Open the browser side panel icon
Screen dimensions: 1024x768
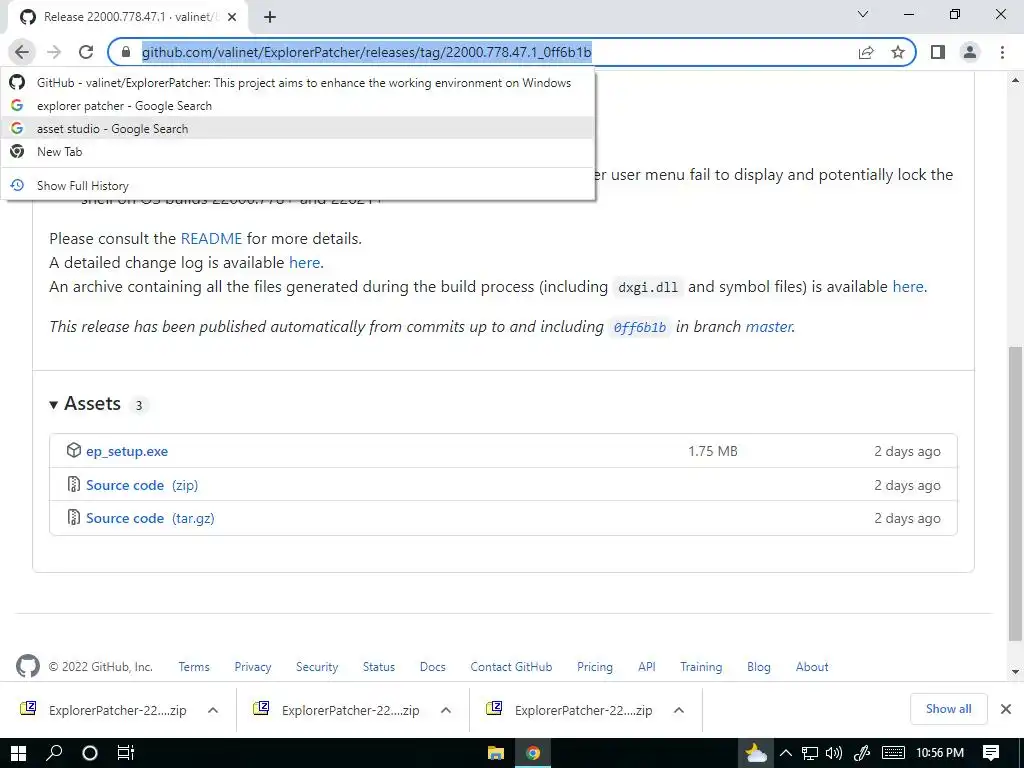coord(938,52)
